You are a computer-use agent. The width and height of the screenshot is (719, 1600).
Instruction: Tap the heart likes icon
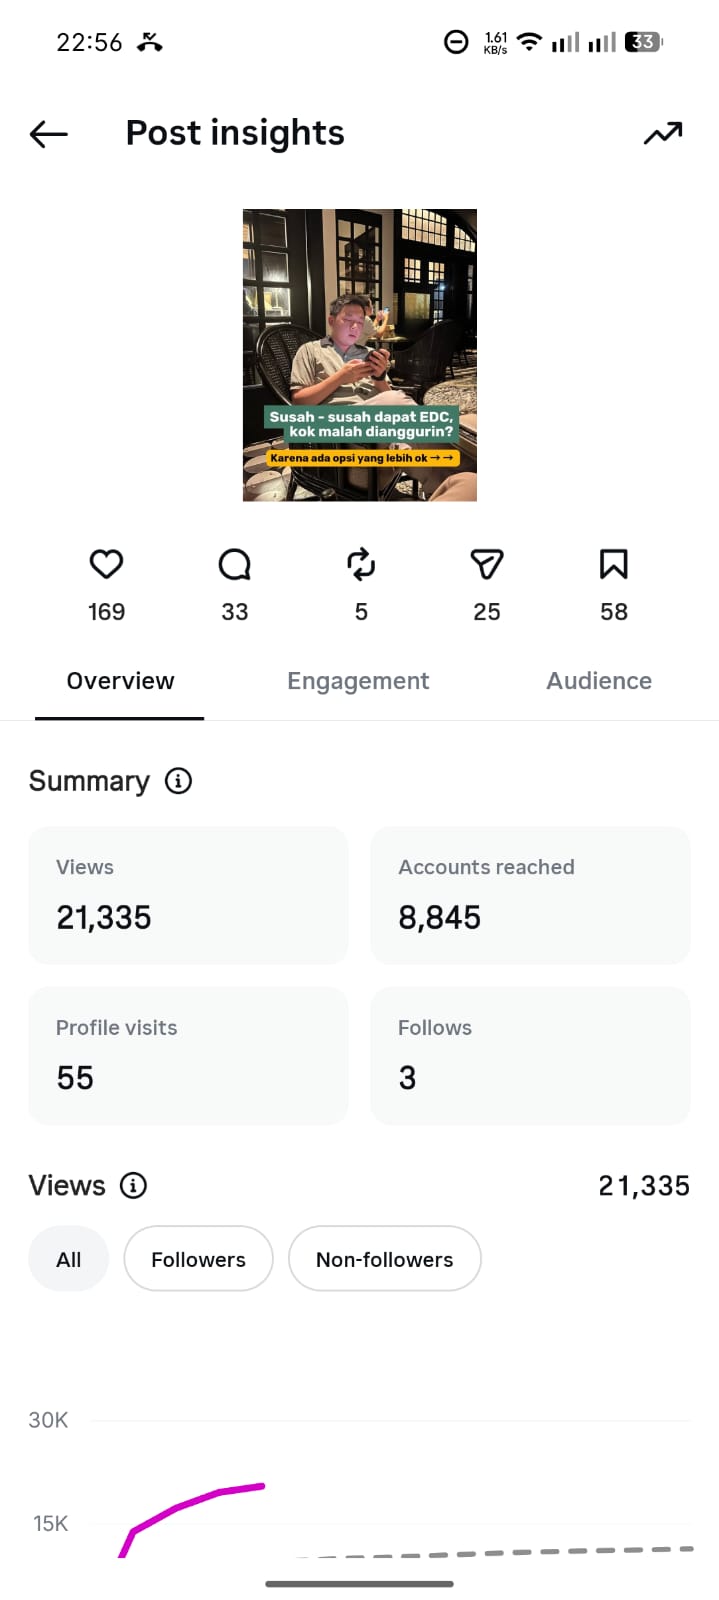tap(106, 564)
